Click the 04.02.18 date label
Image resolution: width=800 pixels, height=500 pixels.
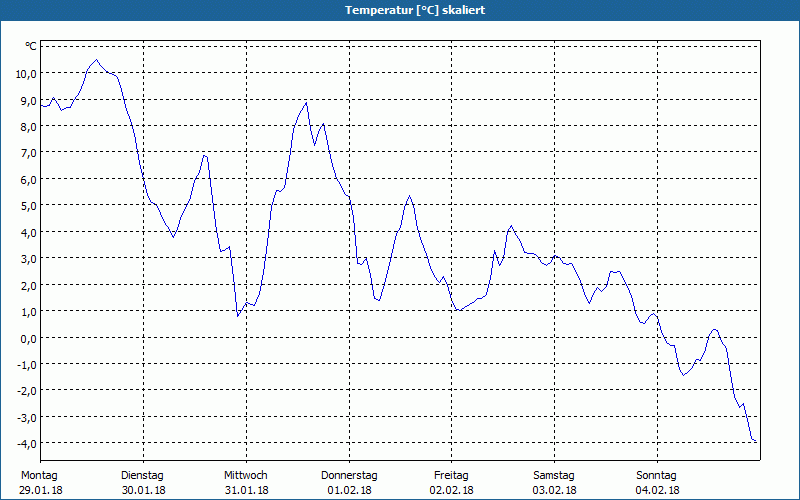tap(658, 490)
